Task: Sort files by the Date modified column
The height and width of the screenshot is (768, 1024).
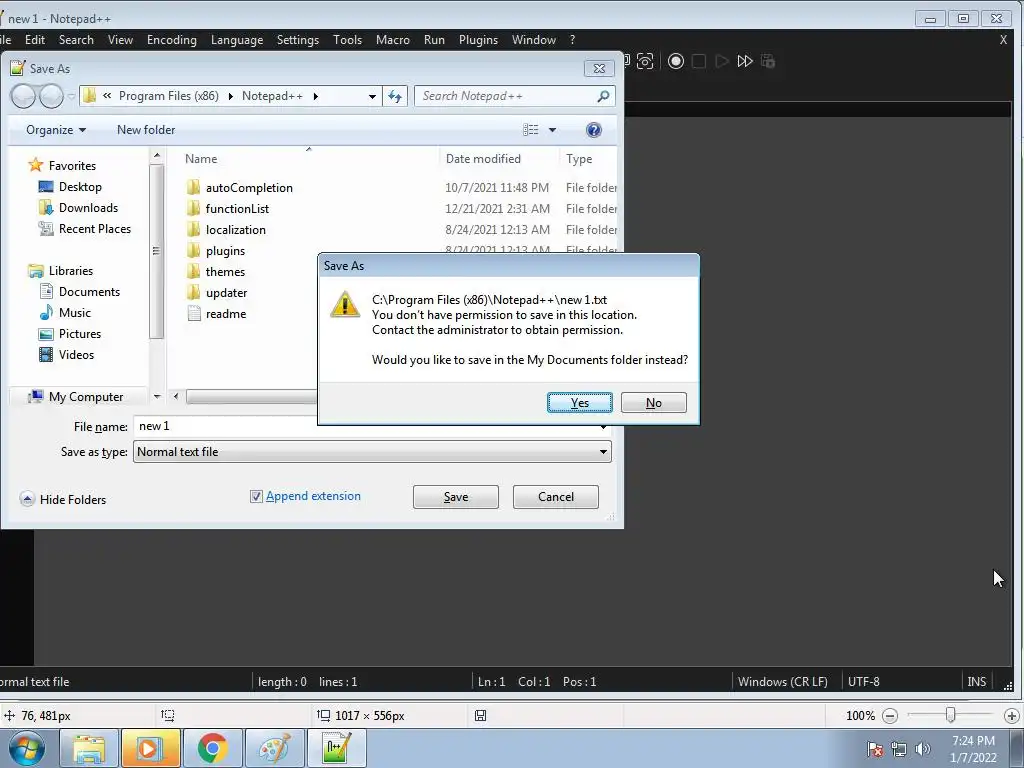Action: 483,159
